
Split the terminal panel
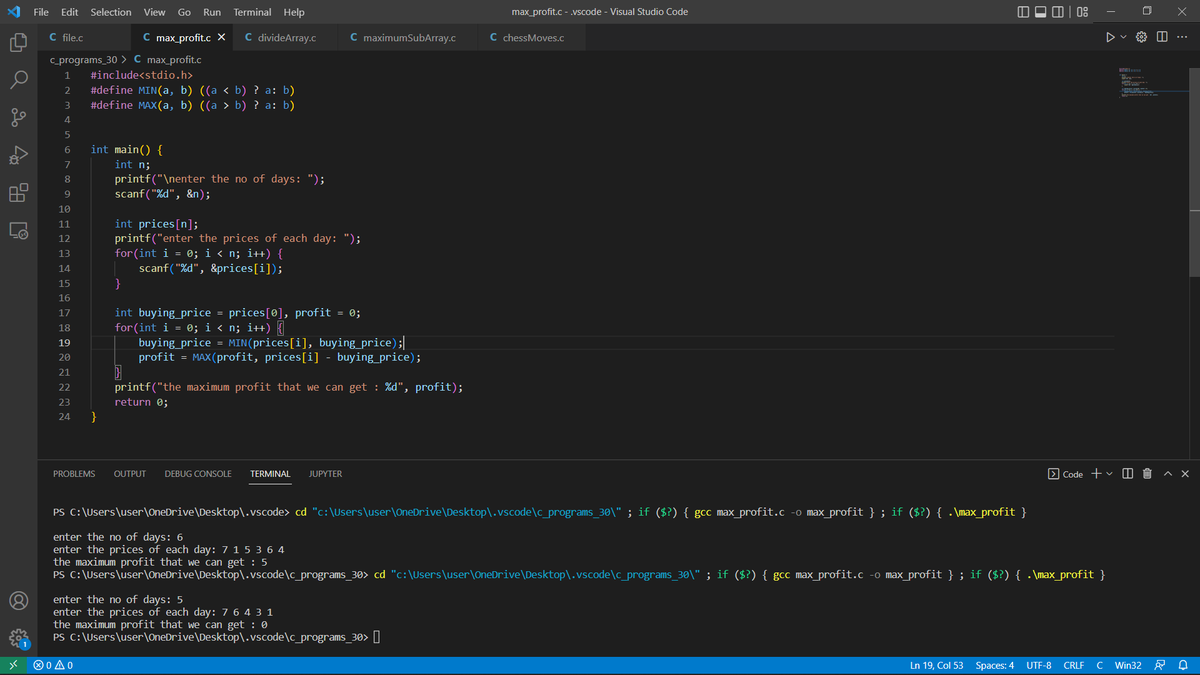1128,474
